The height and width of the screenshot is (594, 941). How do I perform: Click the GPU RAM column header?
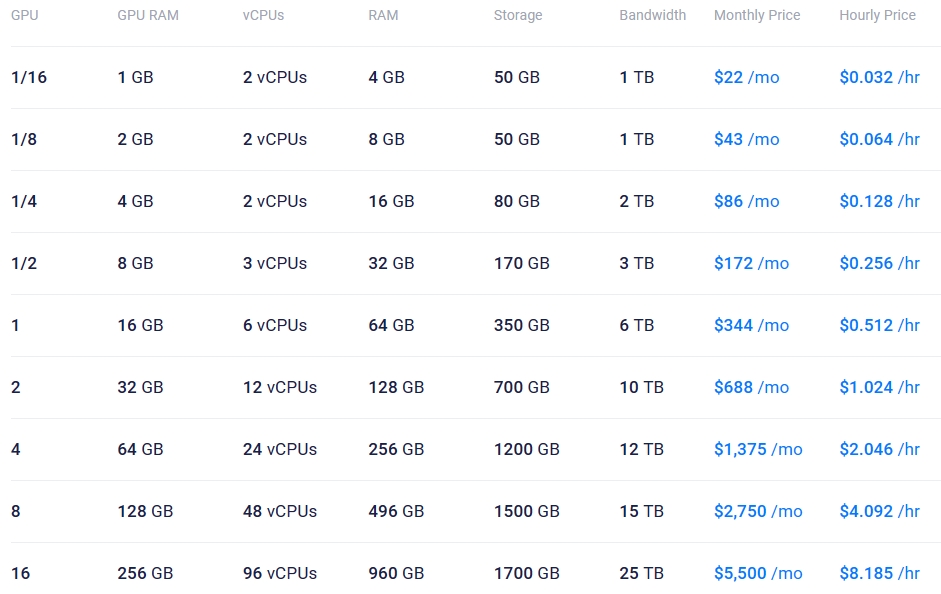click(148, 15)
